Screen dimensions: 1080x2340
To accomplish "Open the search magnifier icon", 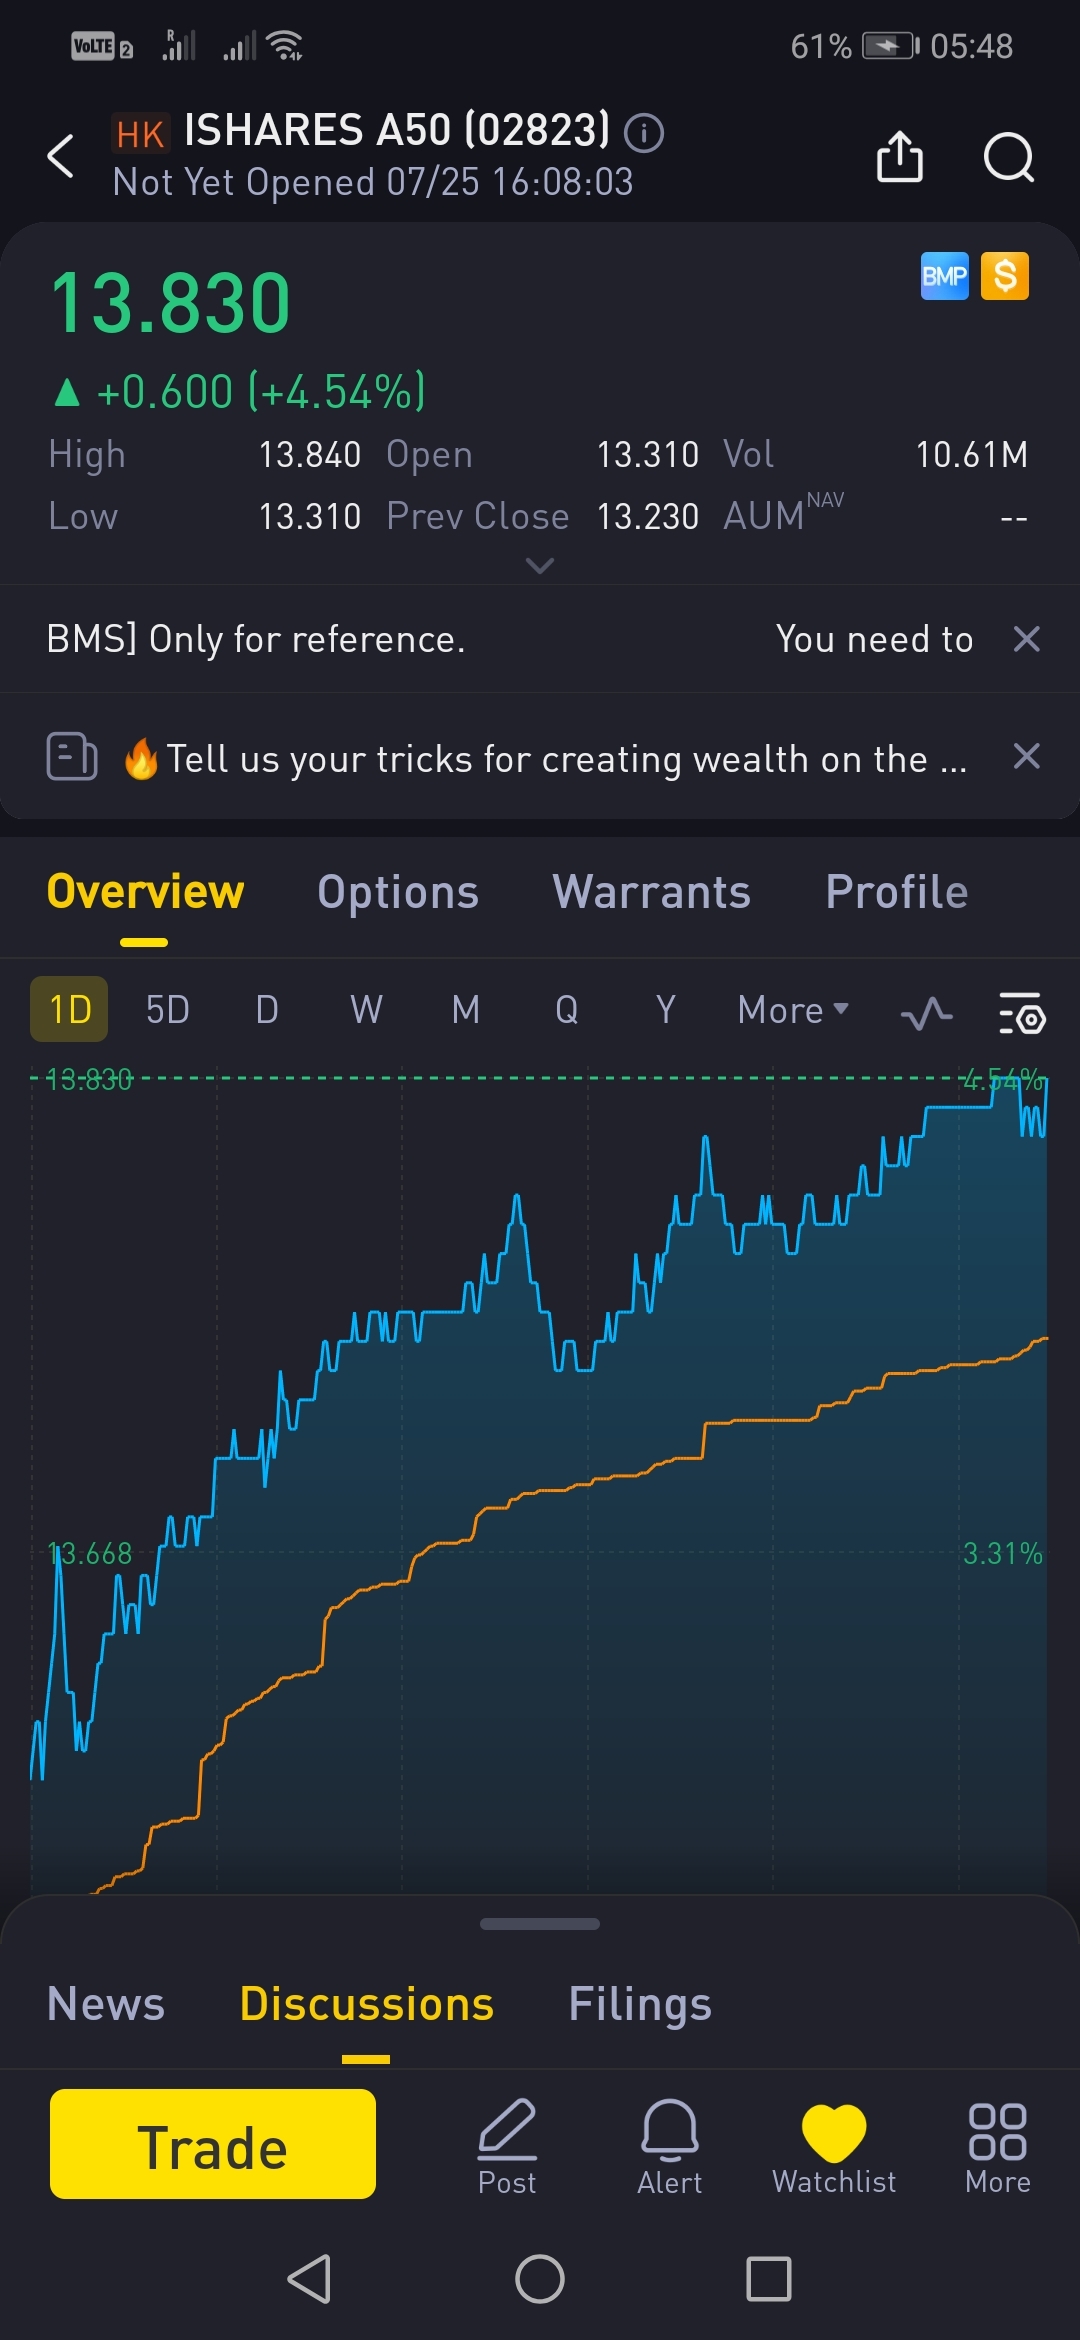I will coord(1008,157).
